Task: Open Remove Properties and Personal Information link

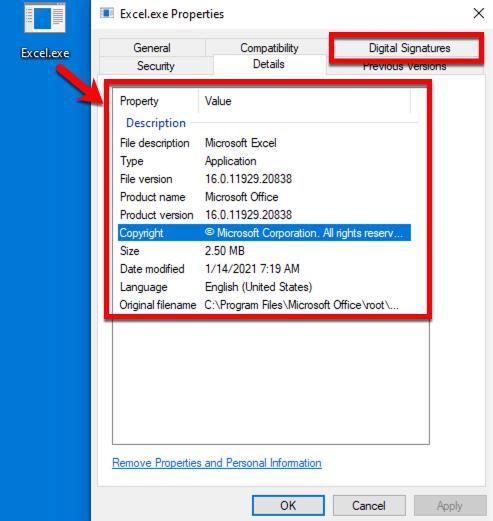Action: coord(217,463)
